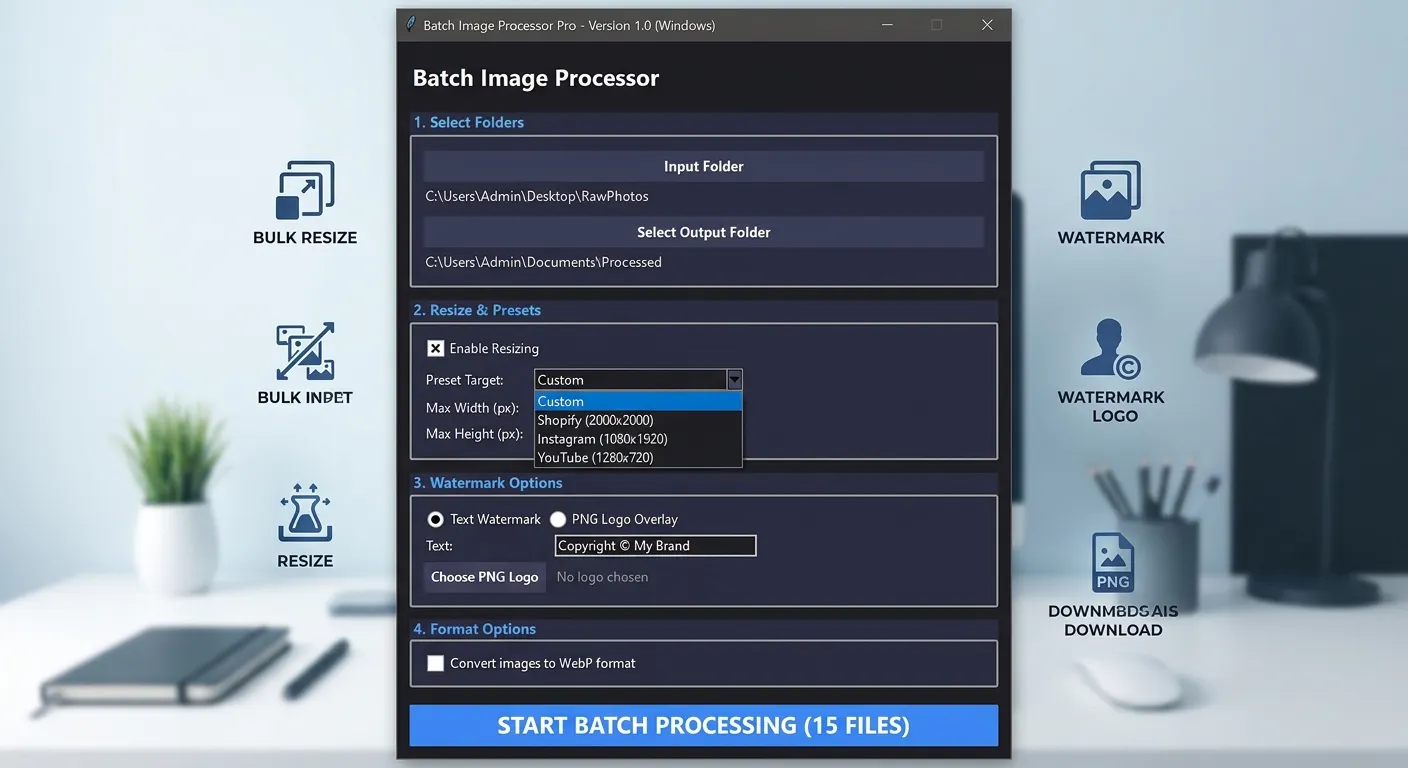Click the Input Folder button

[x=704, y=166]
